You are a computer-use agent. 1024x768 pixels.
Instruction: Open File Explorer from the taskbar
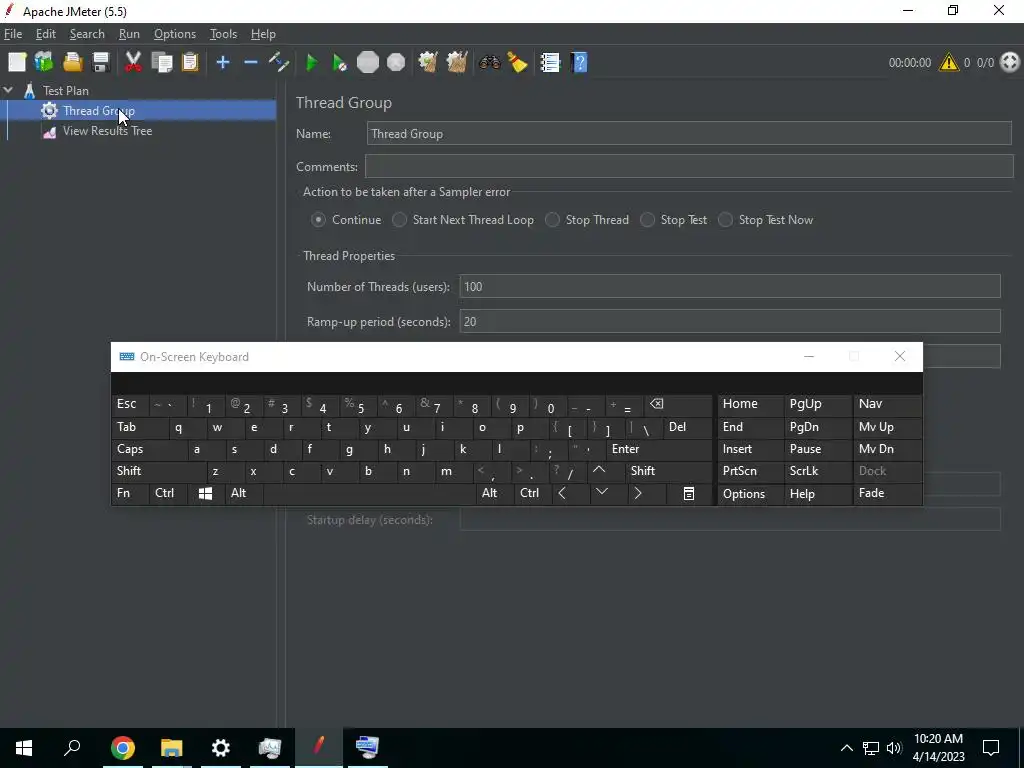coord(172,748)
